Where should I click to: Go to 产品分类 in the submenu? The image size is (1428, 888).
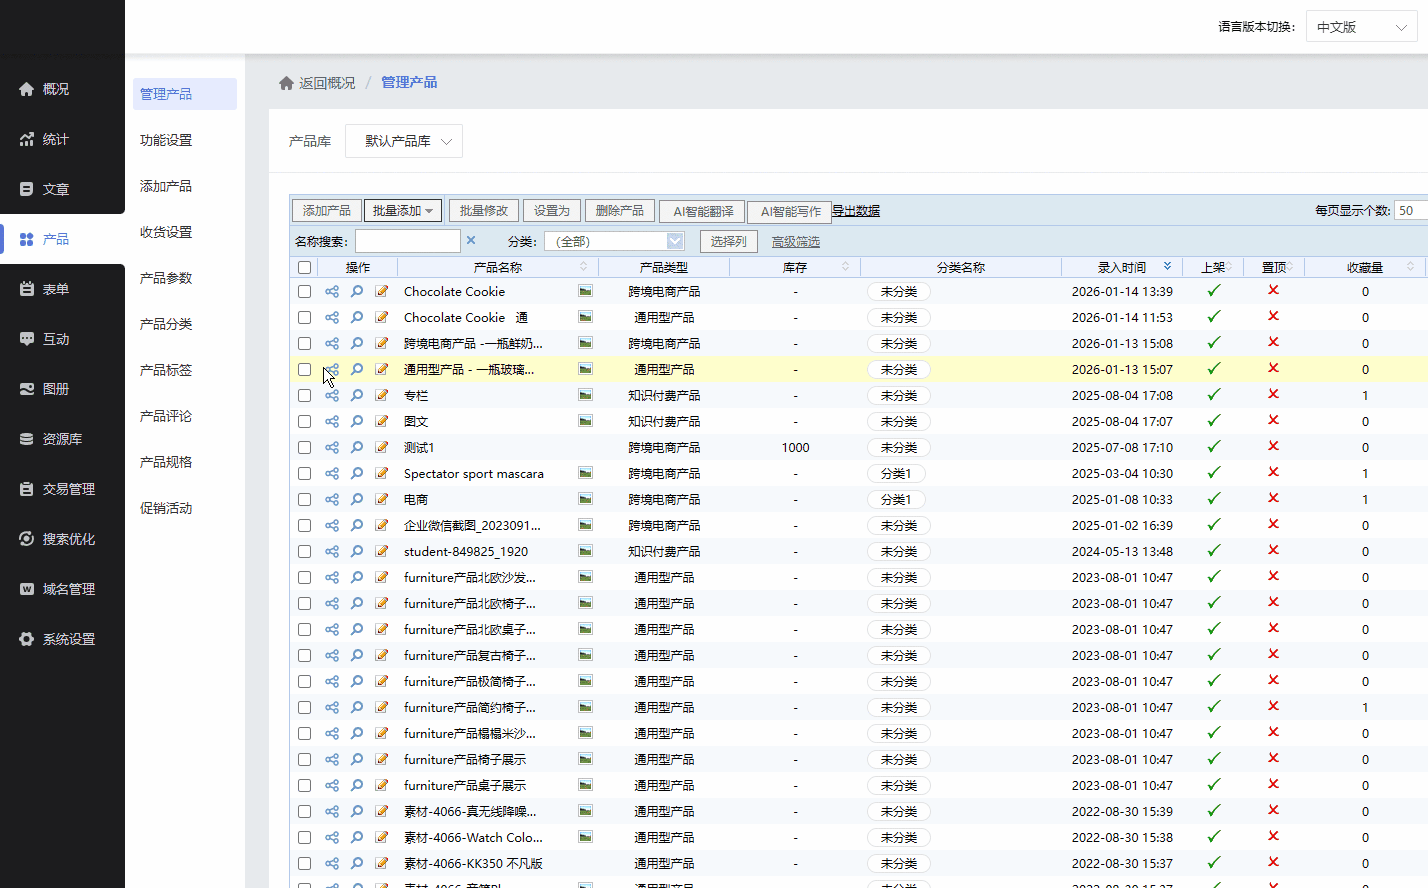pyautogui.click(x=166, y=324)
